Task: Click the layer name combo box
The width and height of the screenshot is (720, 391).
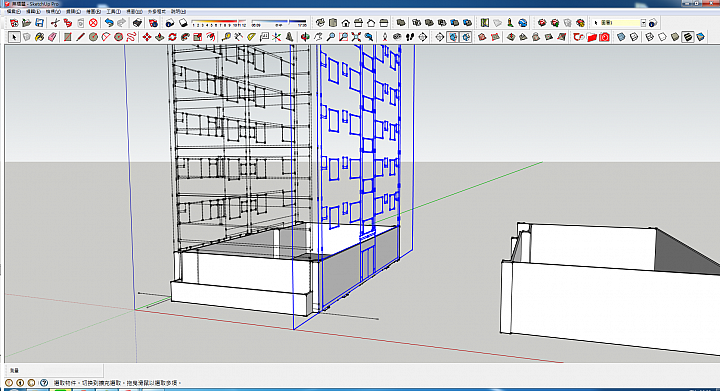Action: 620,22
